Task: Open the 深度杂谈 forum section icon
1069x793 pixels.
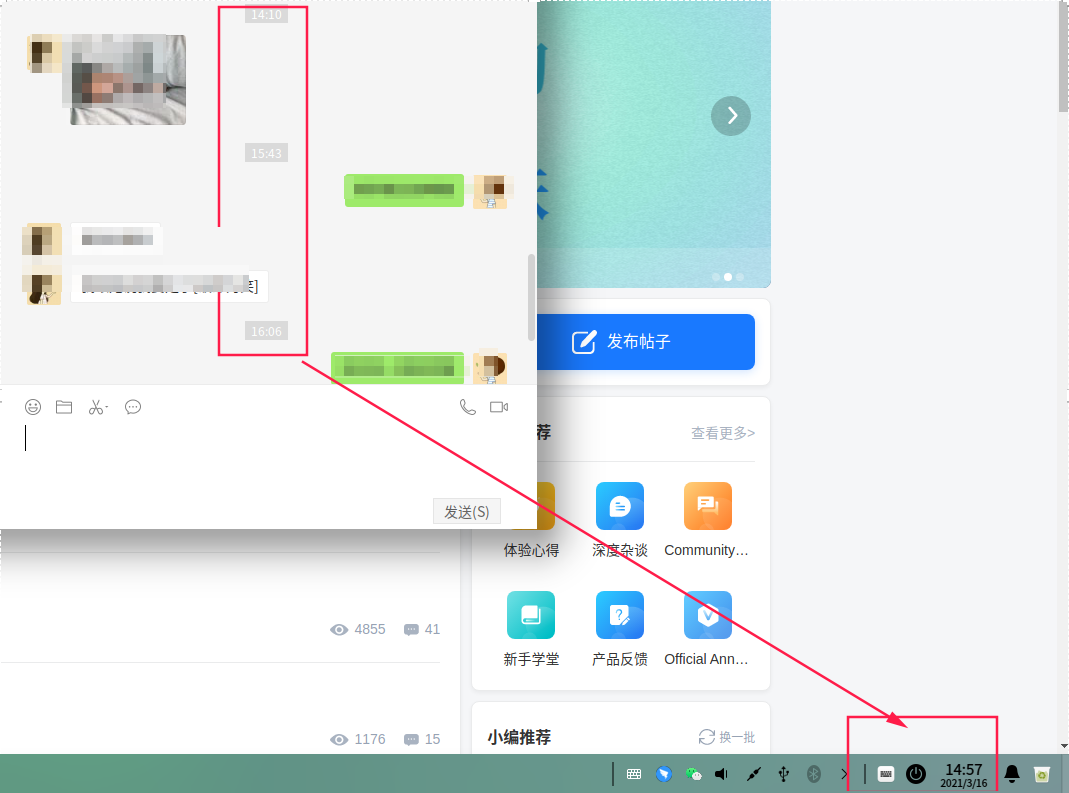Action: click(620, 506)
